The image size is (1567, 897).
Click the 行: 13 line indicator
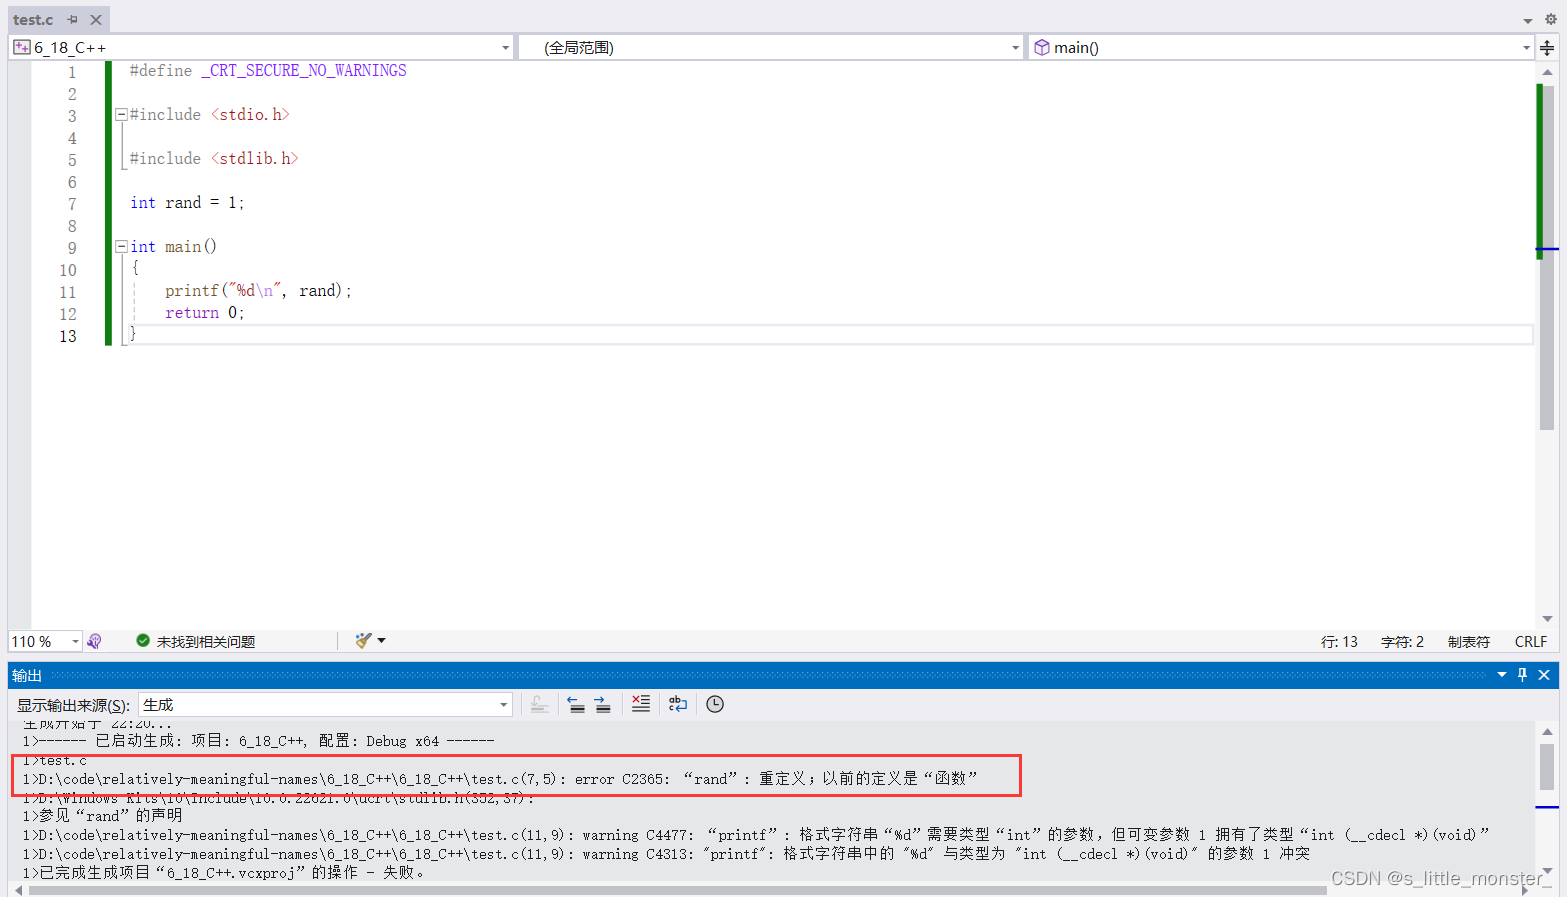(x=1339, y=642)
